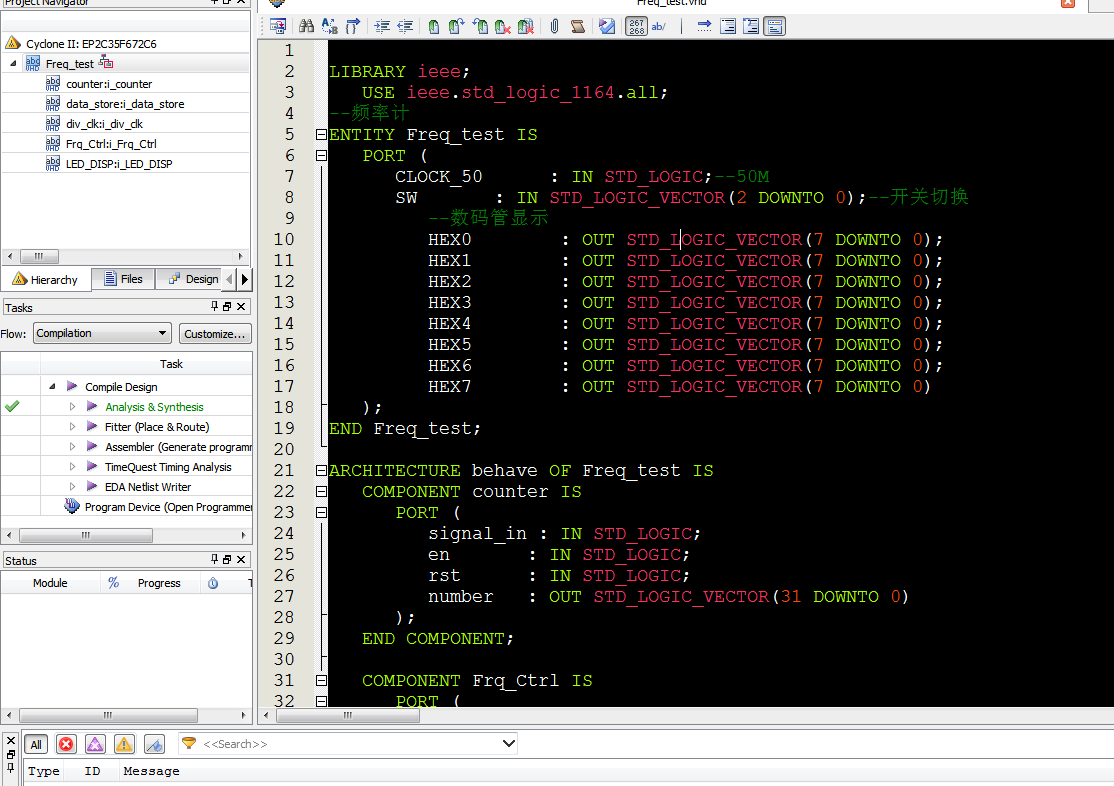Collapse the Compile Design task group
1114x786 pixels.
coord(52,387)
